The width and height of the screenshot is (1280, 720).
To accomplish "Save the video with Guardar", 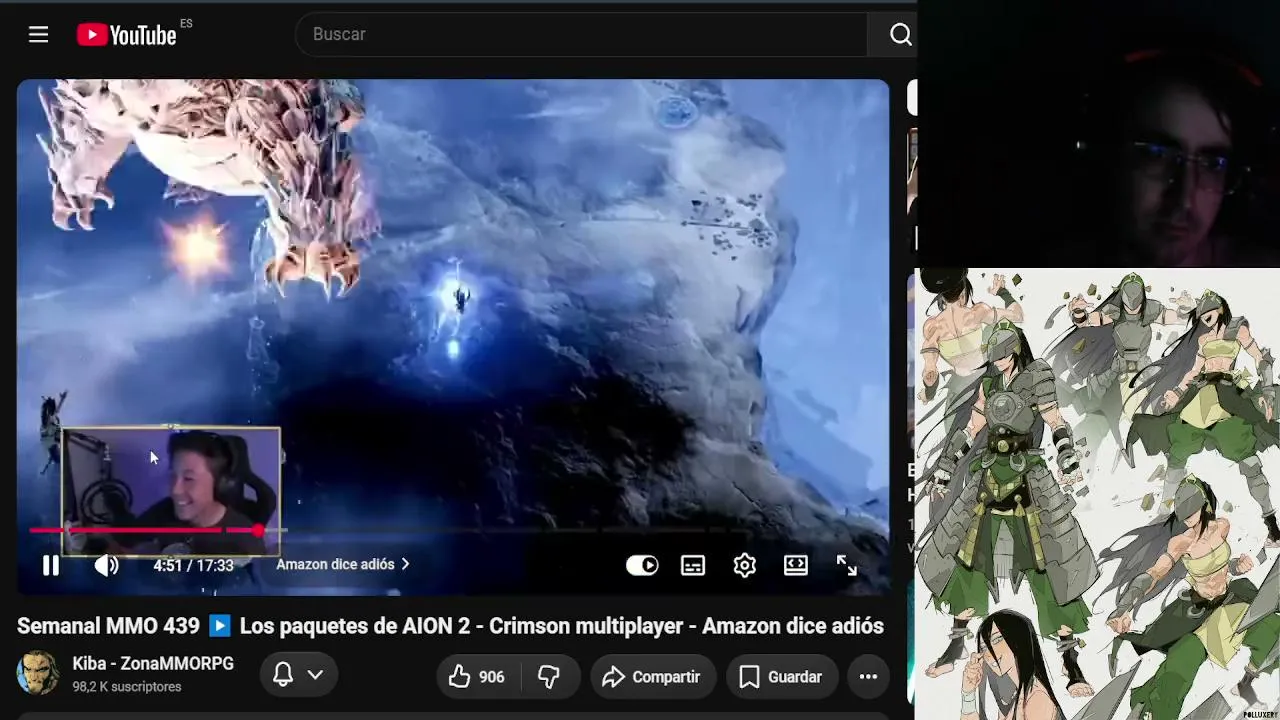I will 781,677.
